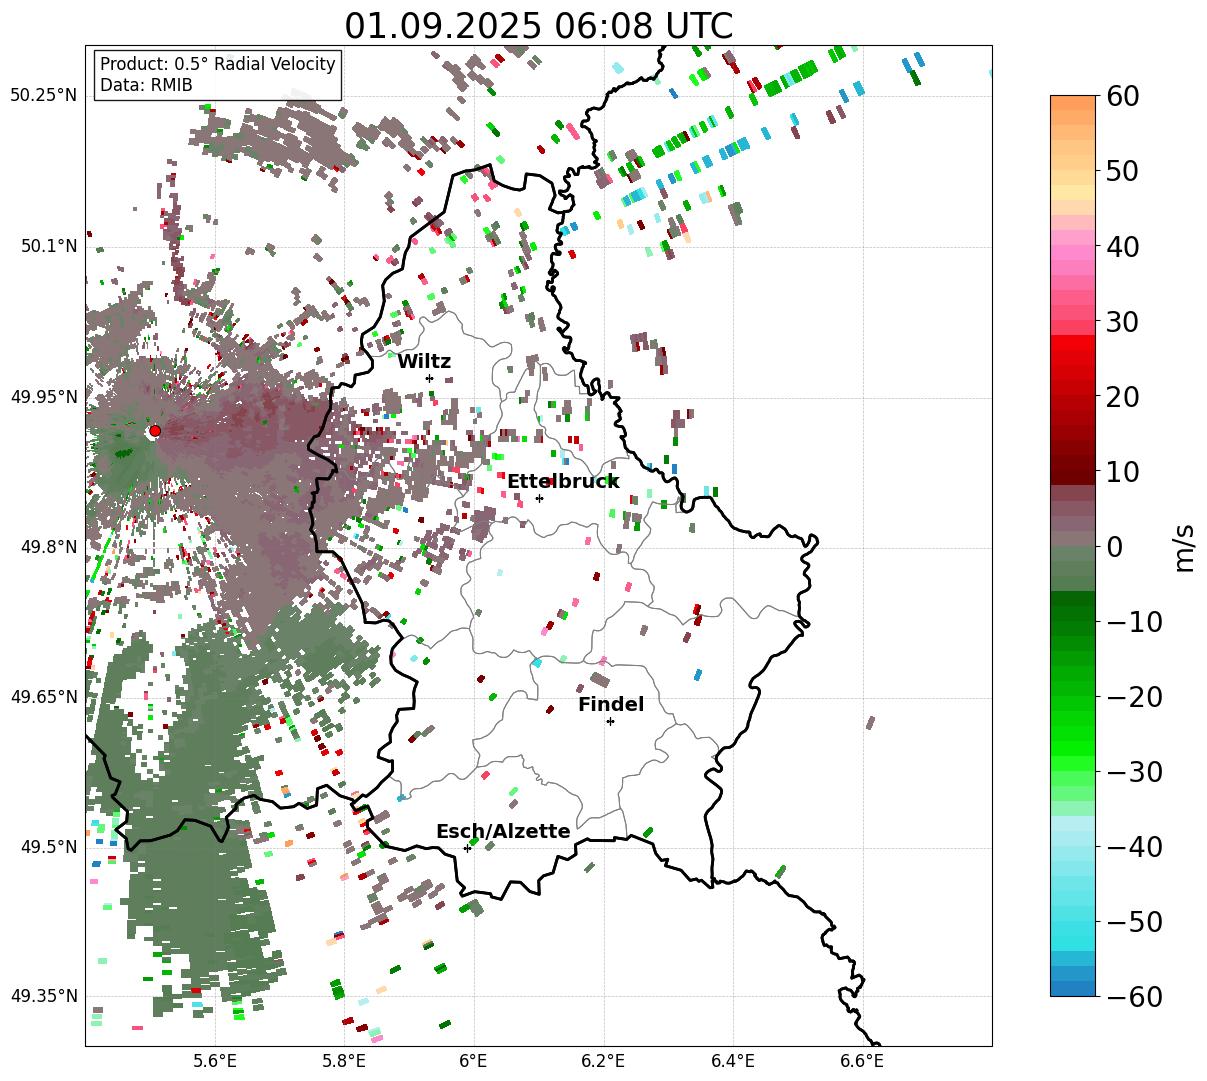Click the 49.35°N latitude label
This screenshot has height=1081, width=1207.
point(43,996)
